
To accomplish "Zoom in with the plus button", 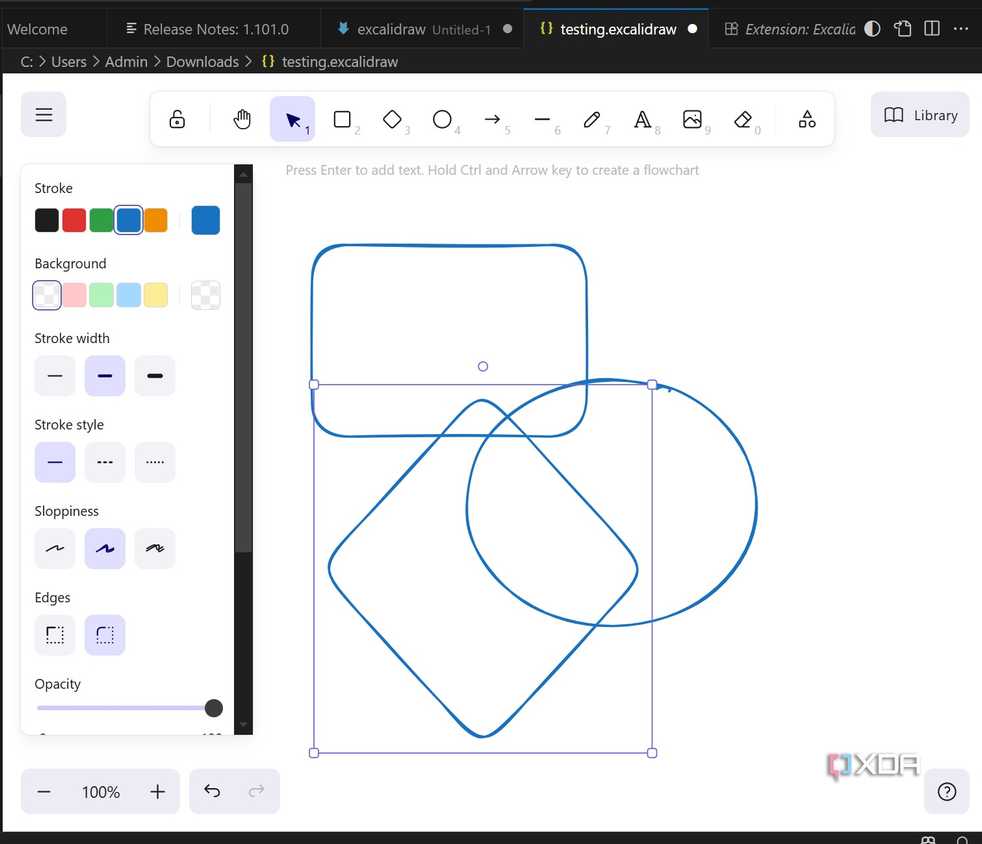I will [x=158, y=792].
